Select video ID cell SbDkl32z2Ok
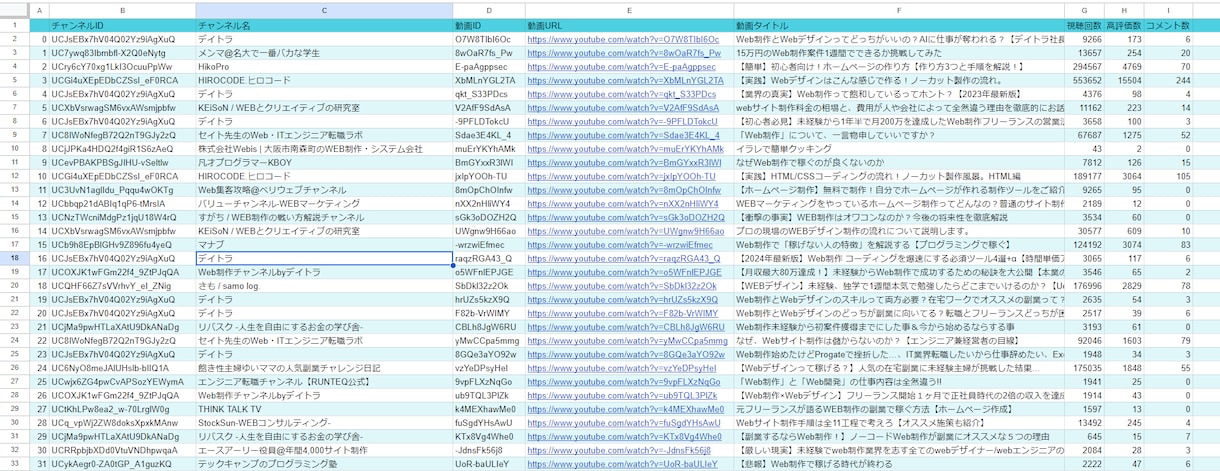 click(489, 285)
